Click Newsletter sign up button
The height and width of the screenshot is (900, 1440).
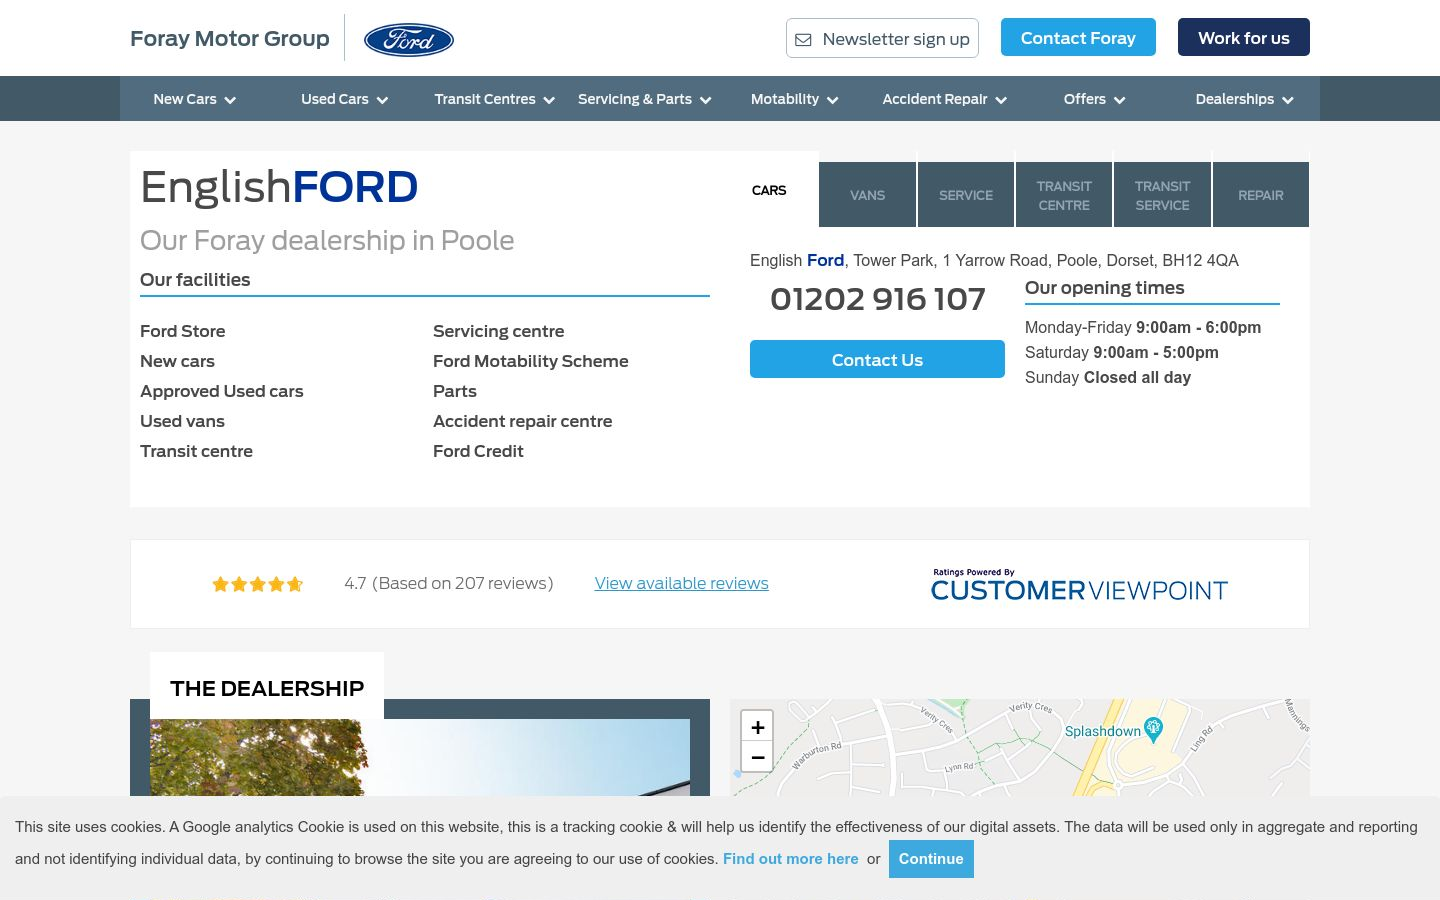tap(882, 38)
